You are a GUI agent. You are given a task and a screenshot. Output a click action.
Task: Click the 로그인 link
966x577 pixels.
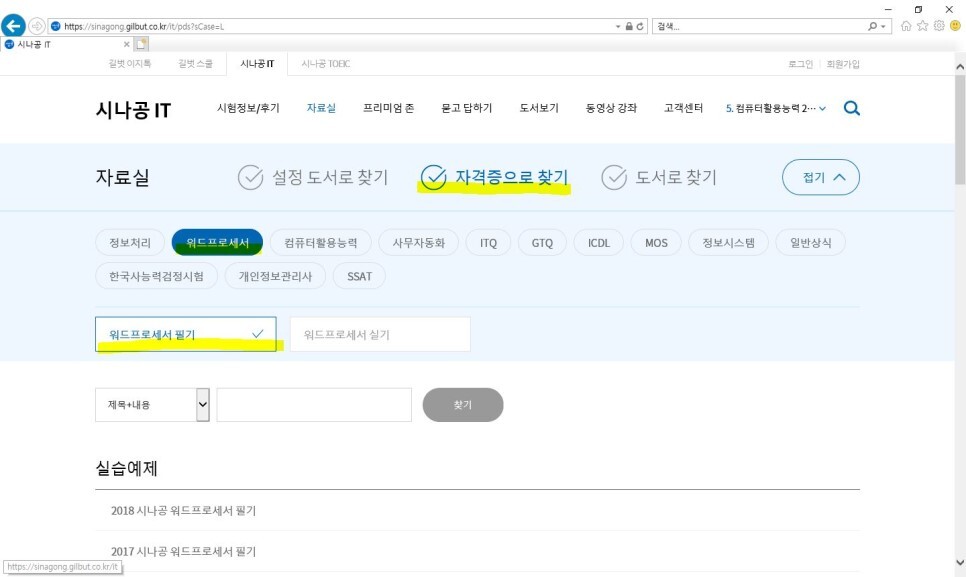point(800,64)
